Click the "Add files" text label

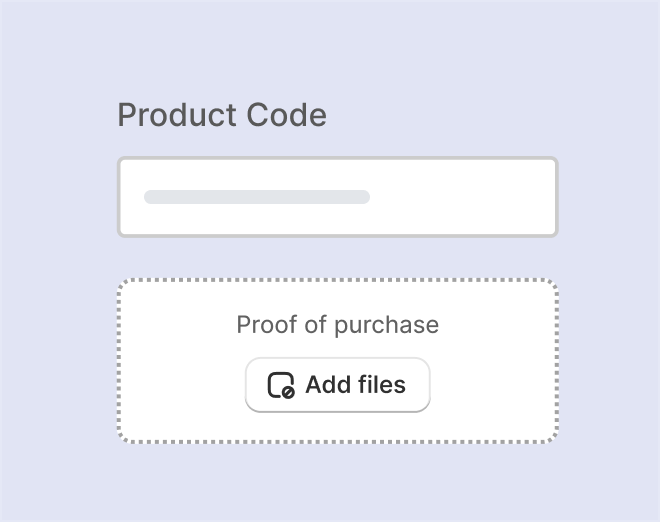(355, 385)
